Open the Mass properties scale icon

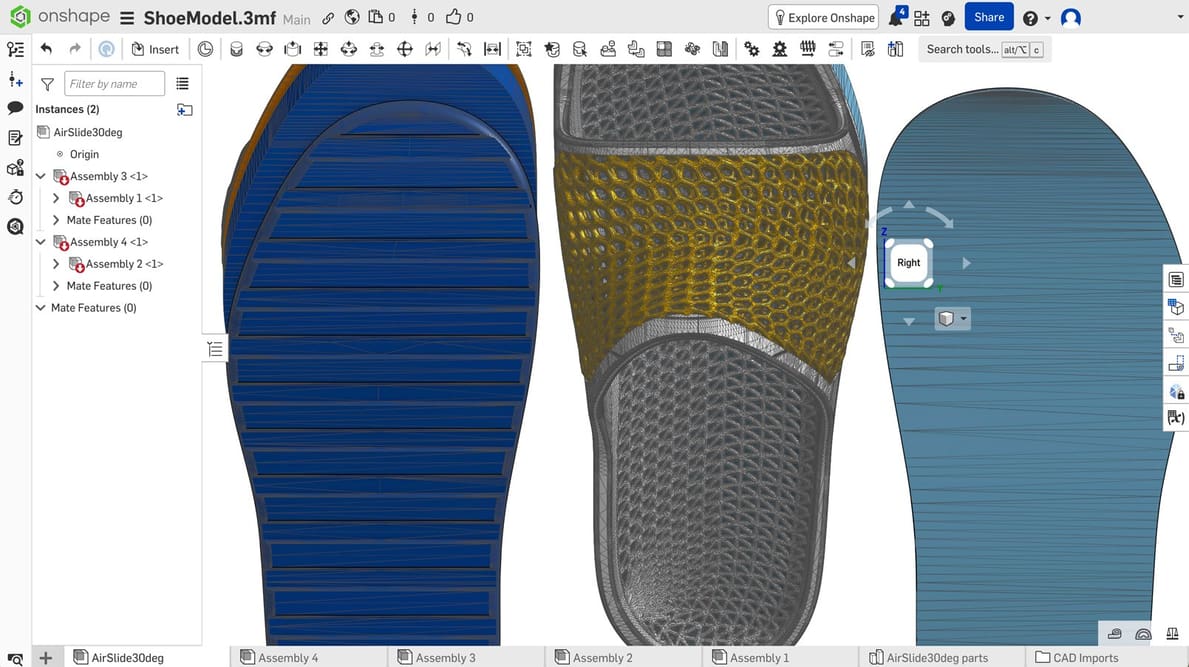tap(1172, 633)
